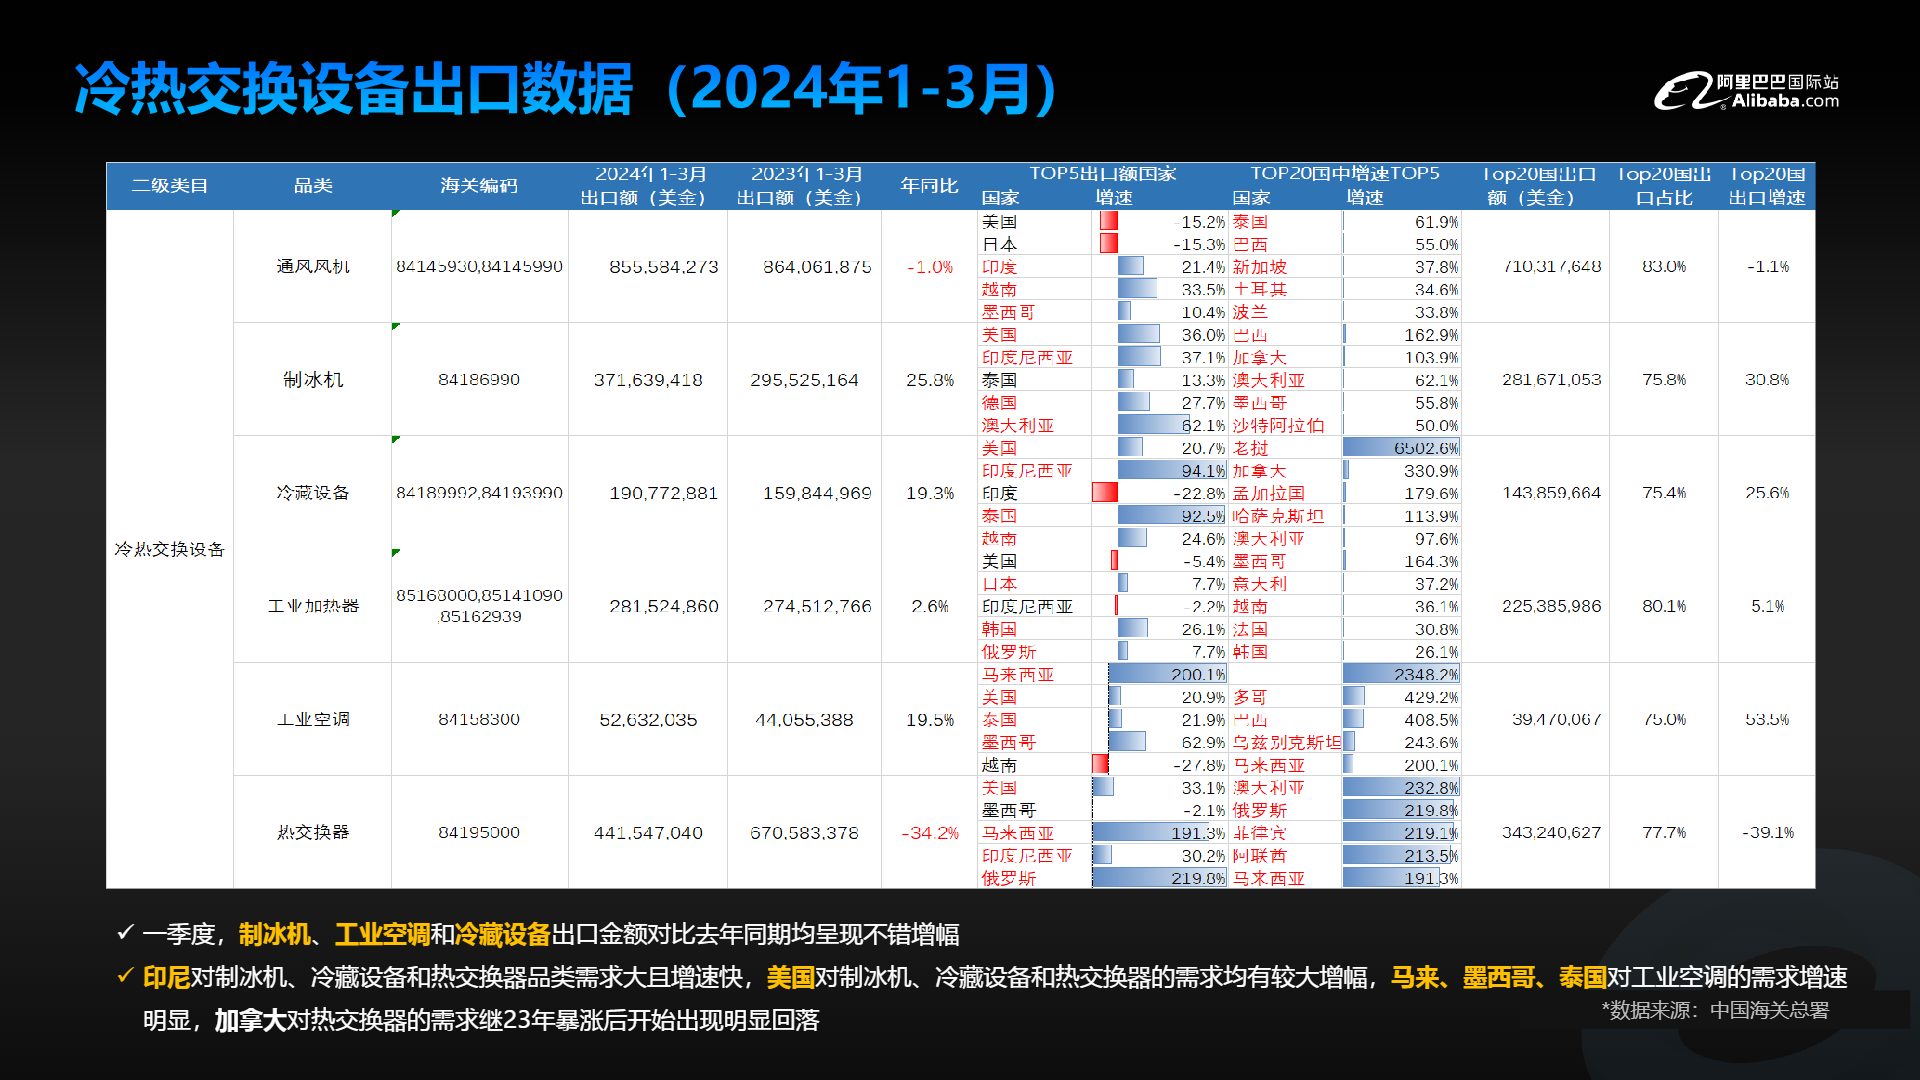1920x1080 pixels.
Task: Select the 热交换器 row label
Action: 313,832
